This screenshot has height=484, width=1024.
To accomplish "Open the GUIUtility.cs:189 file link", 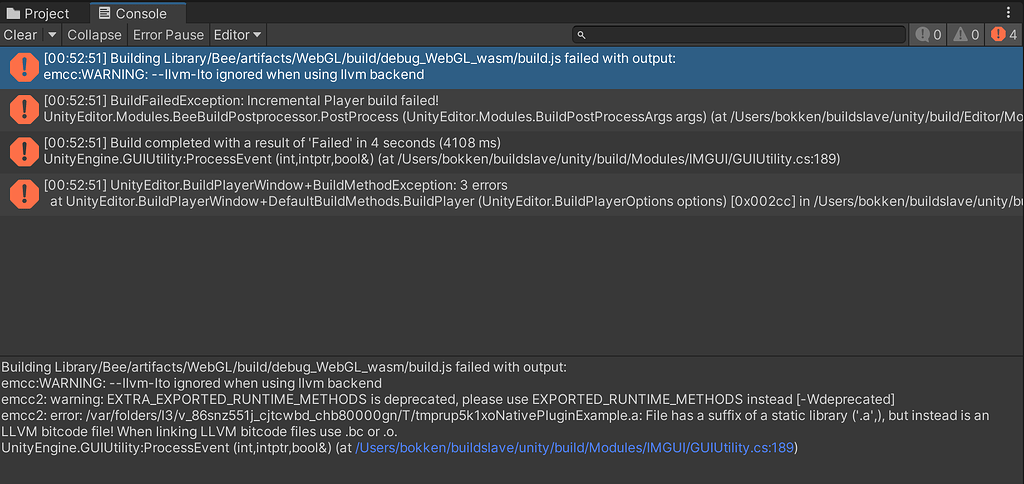I will tap(575, 448).
